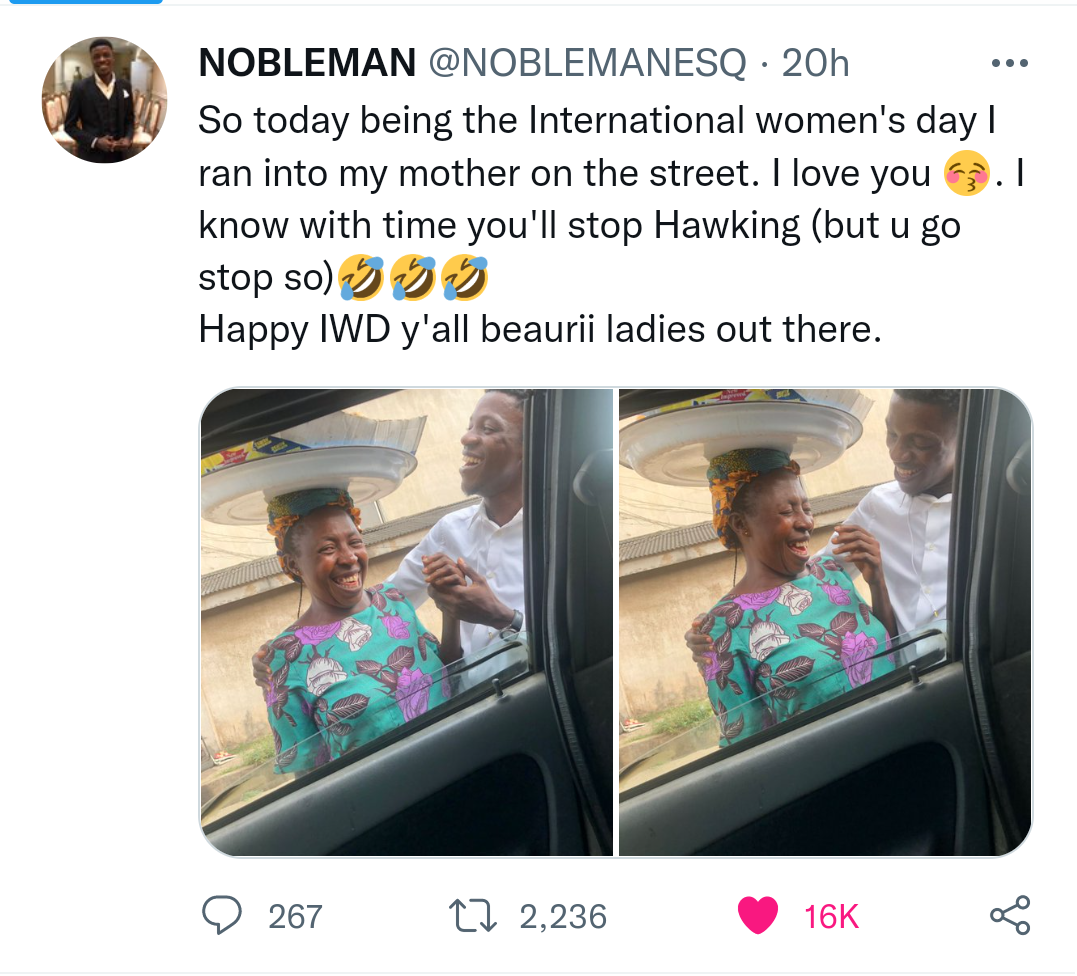Open the tweet via the 20h timestamp
This screenshot has width=1077, height=976.
point(815,64)
